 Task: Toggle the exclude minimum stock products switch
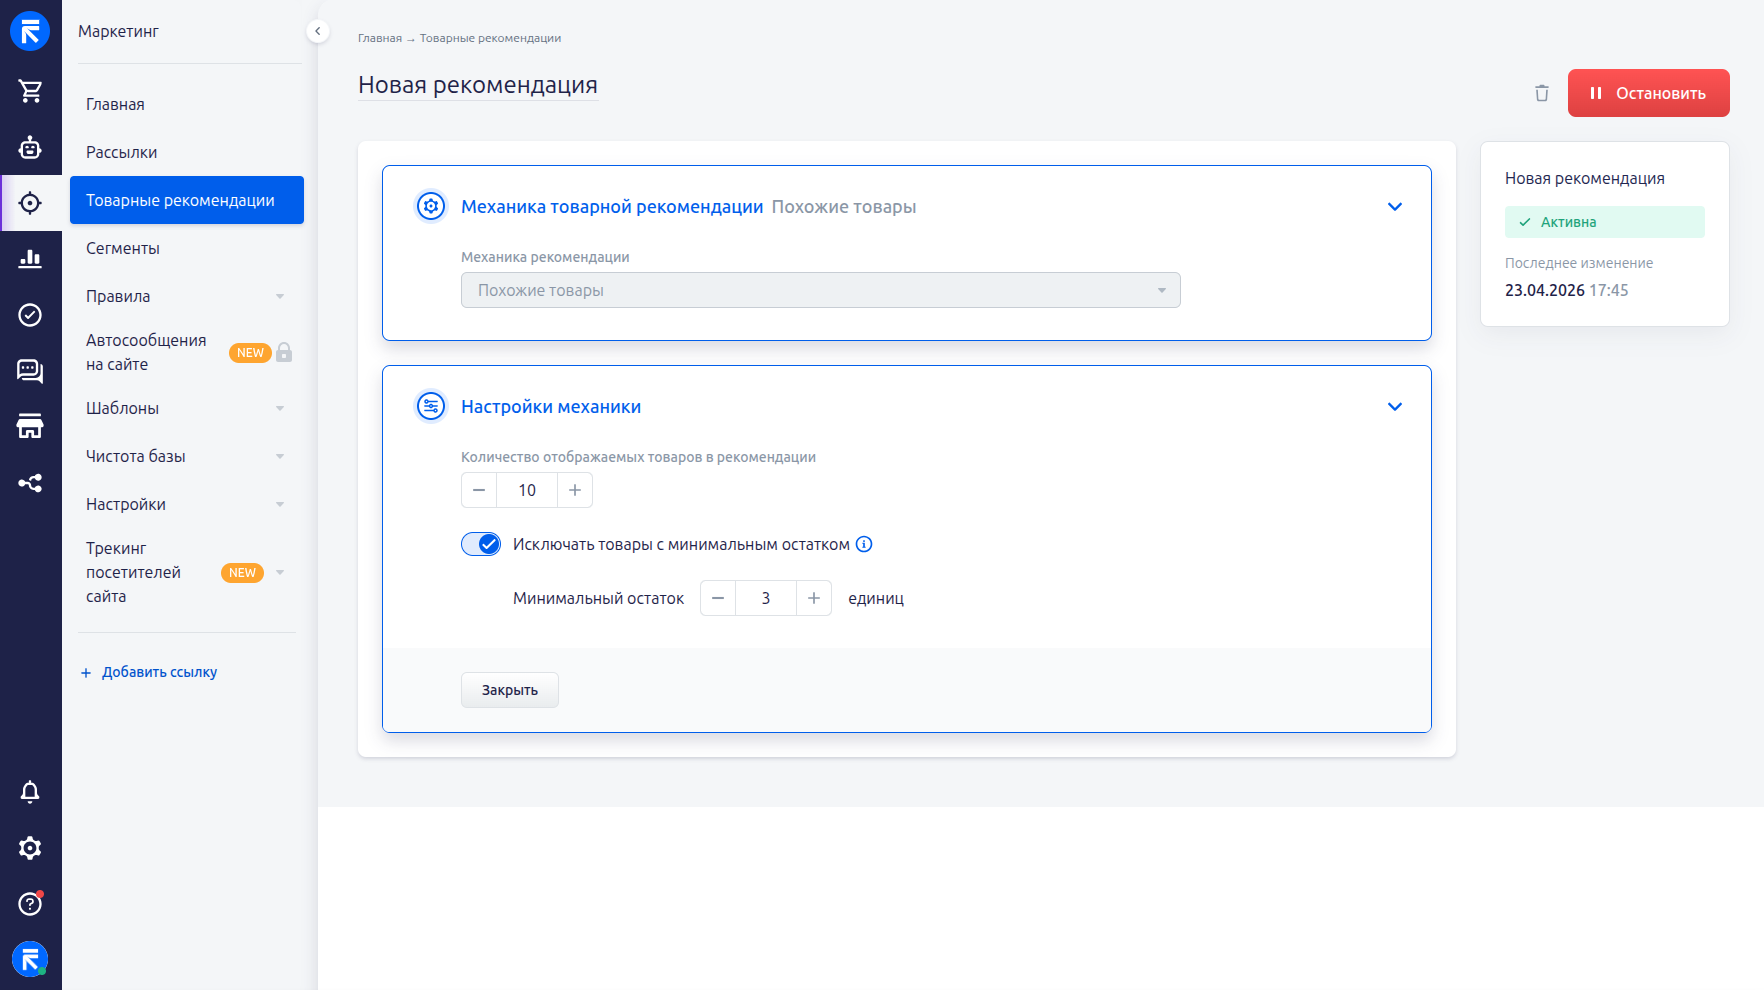pos(481,544)
